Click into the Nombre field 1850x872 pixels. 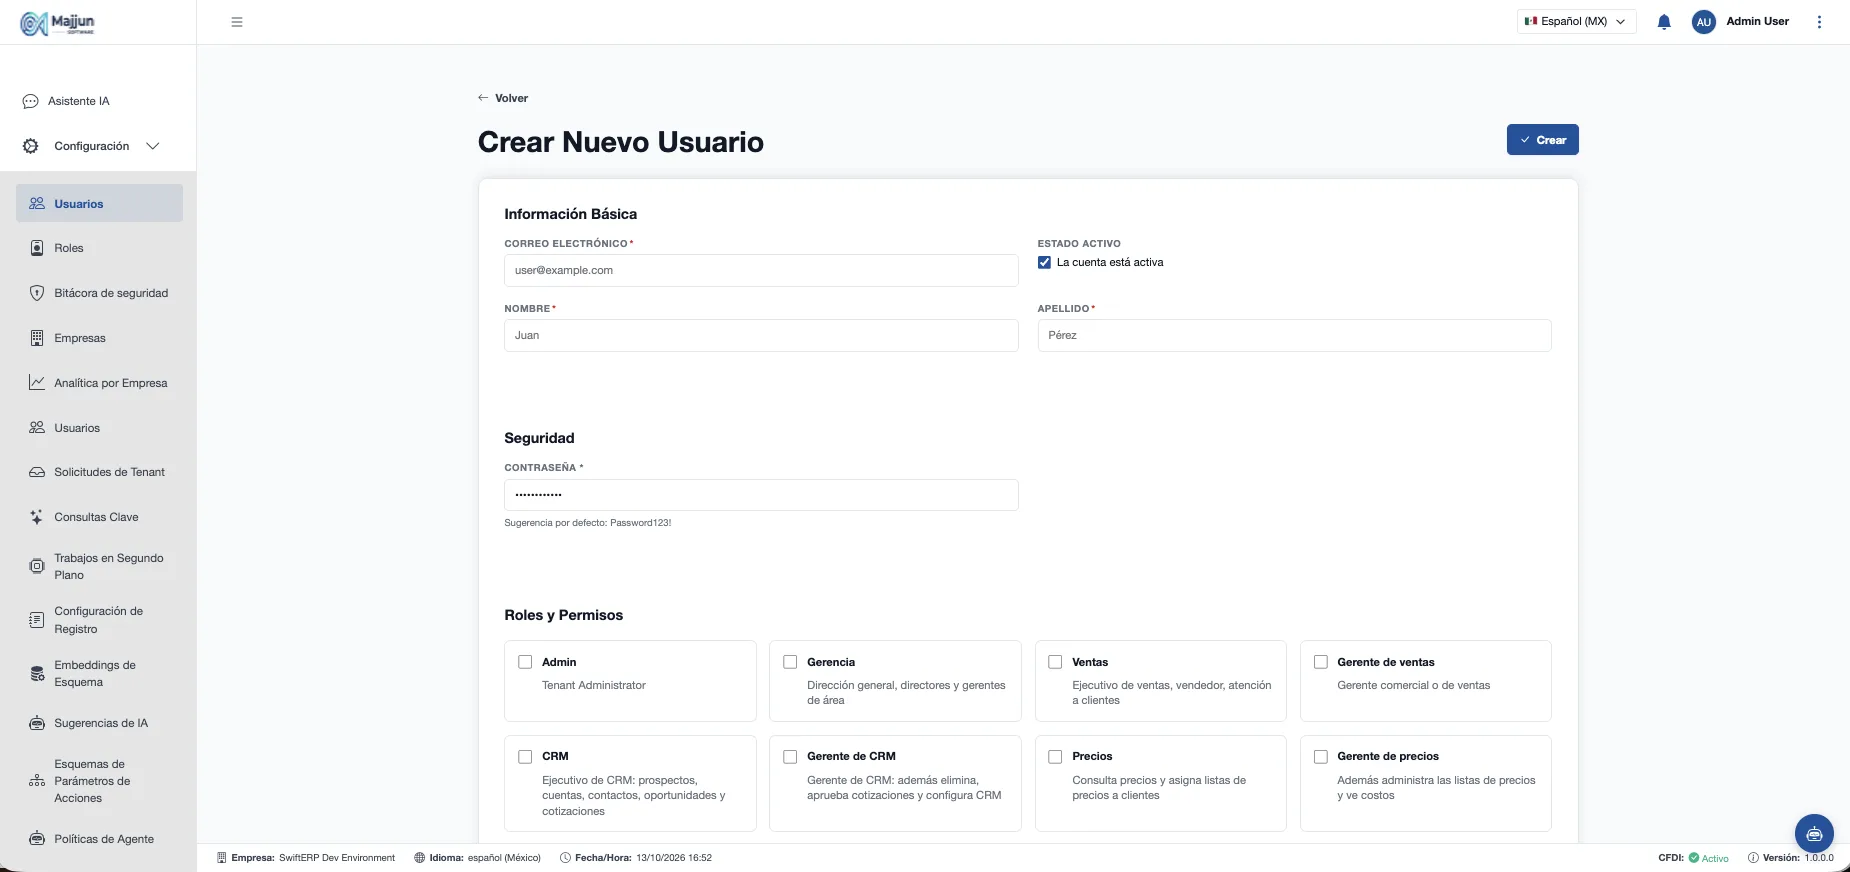(761, 335)
